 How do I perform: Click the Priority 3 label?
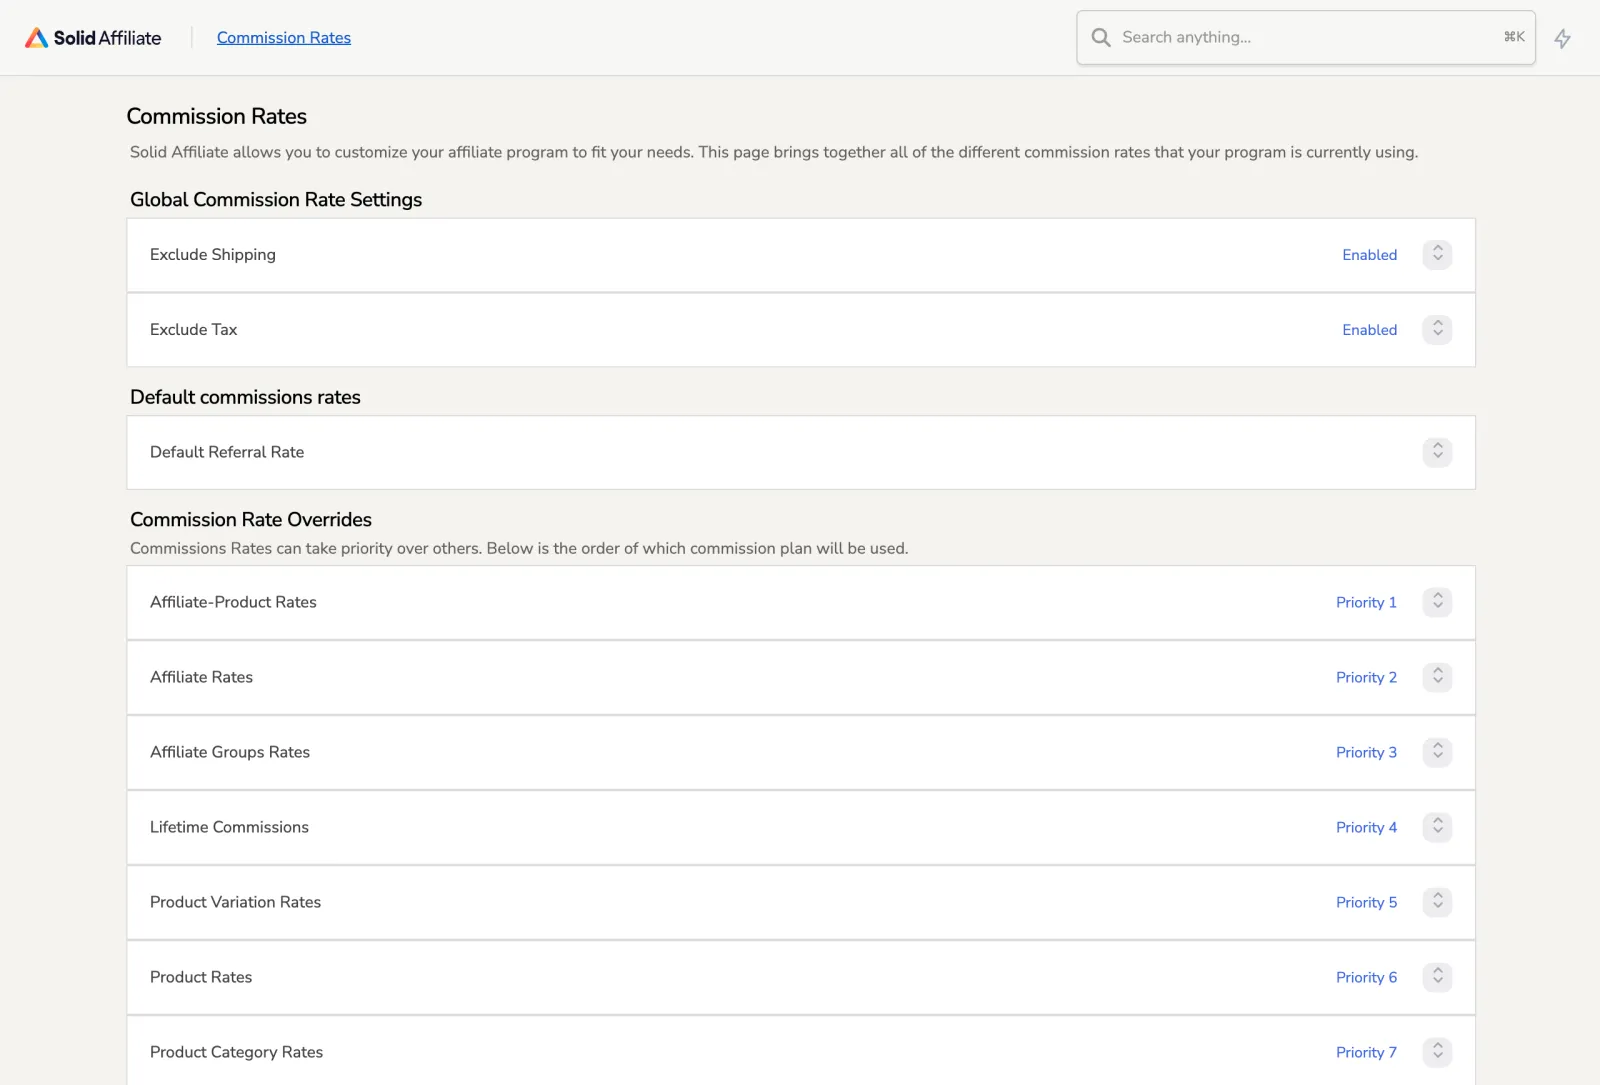[x=1366, y=752]
